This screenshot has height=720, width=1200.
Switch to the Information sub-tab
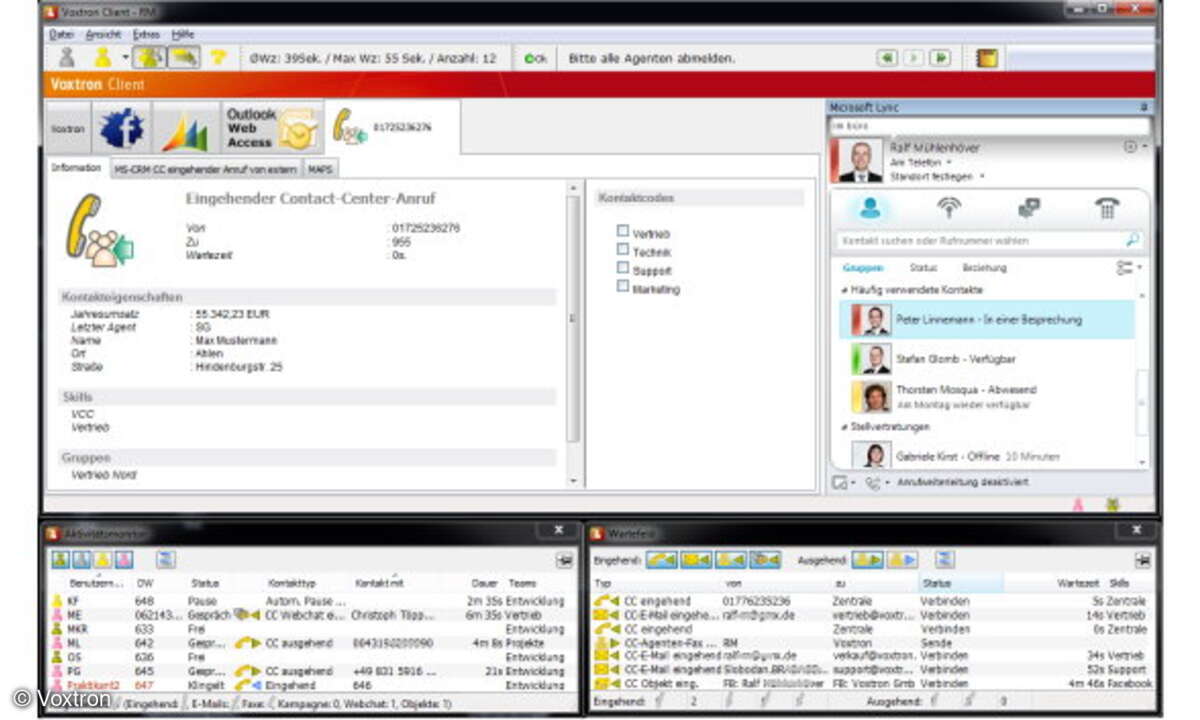(77, 168)
